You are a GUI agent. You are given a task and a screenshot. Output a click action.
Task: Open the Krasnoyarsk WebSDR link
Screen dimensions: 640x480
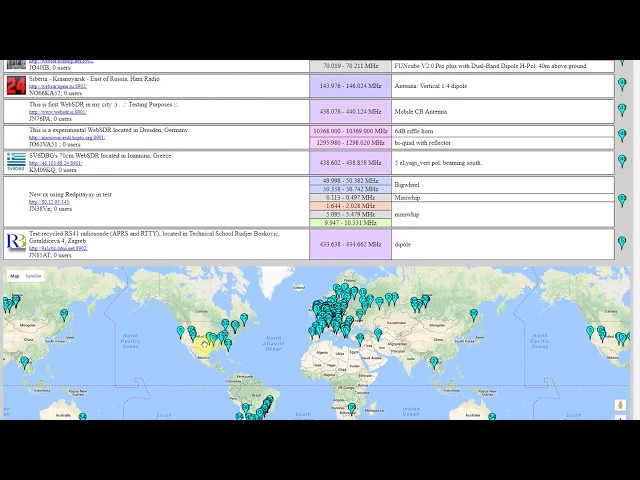(x=58, y=87)
